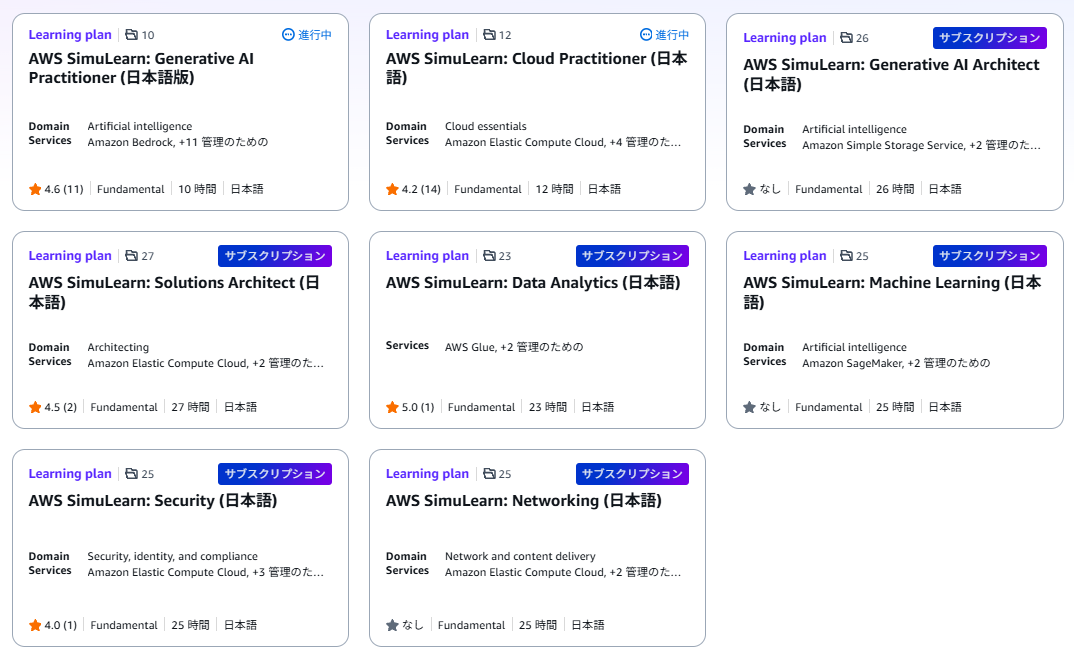The width and height of the screenshot is (1074, 665).
Task: Click 'Learning plan' label on Networking card
Action: click(x=427, y=473)
